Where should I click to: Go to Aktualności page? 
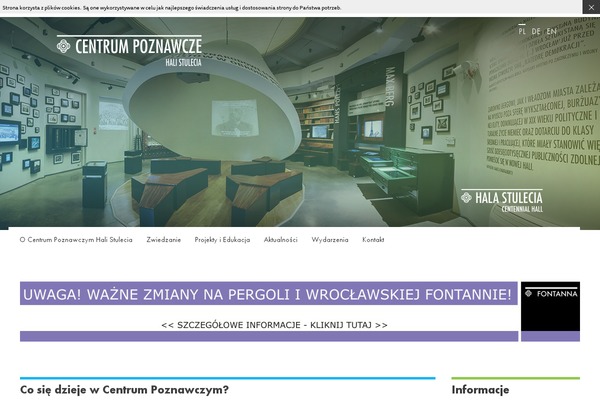click(x=280, y=240)
